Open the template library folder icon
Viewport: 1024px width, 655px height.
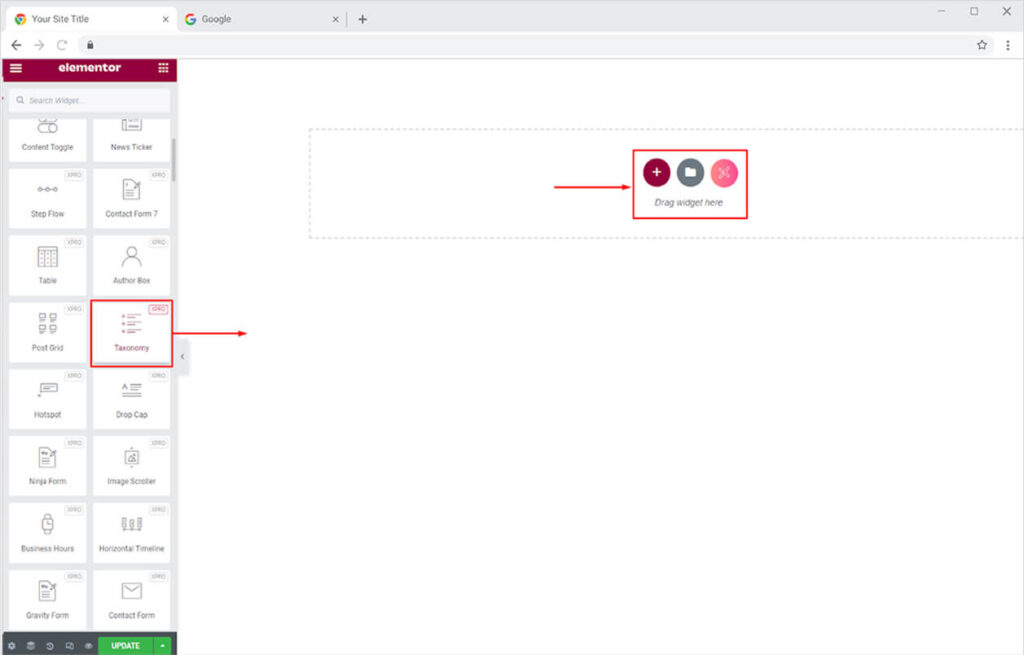[690, 172]
